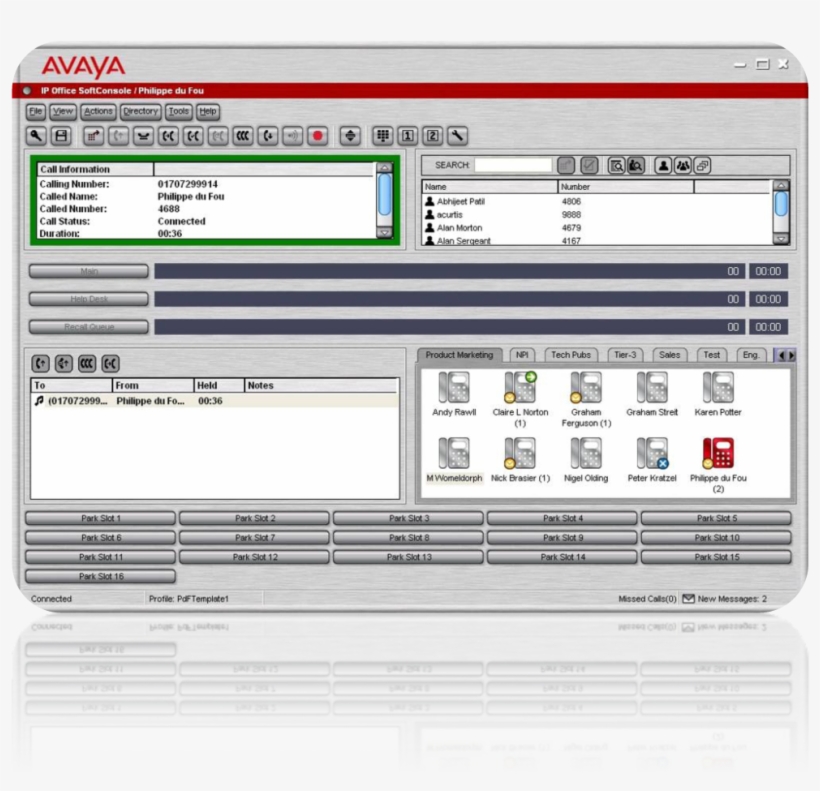Toggle the Users directory filter icon
Image resolution: width=820 pixels, height=791 pixels.
[x=662, y=166]
